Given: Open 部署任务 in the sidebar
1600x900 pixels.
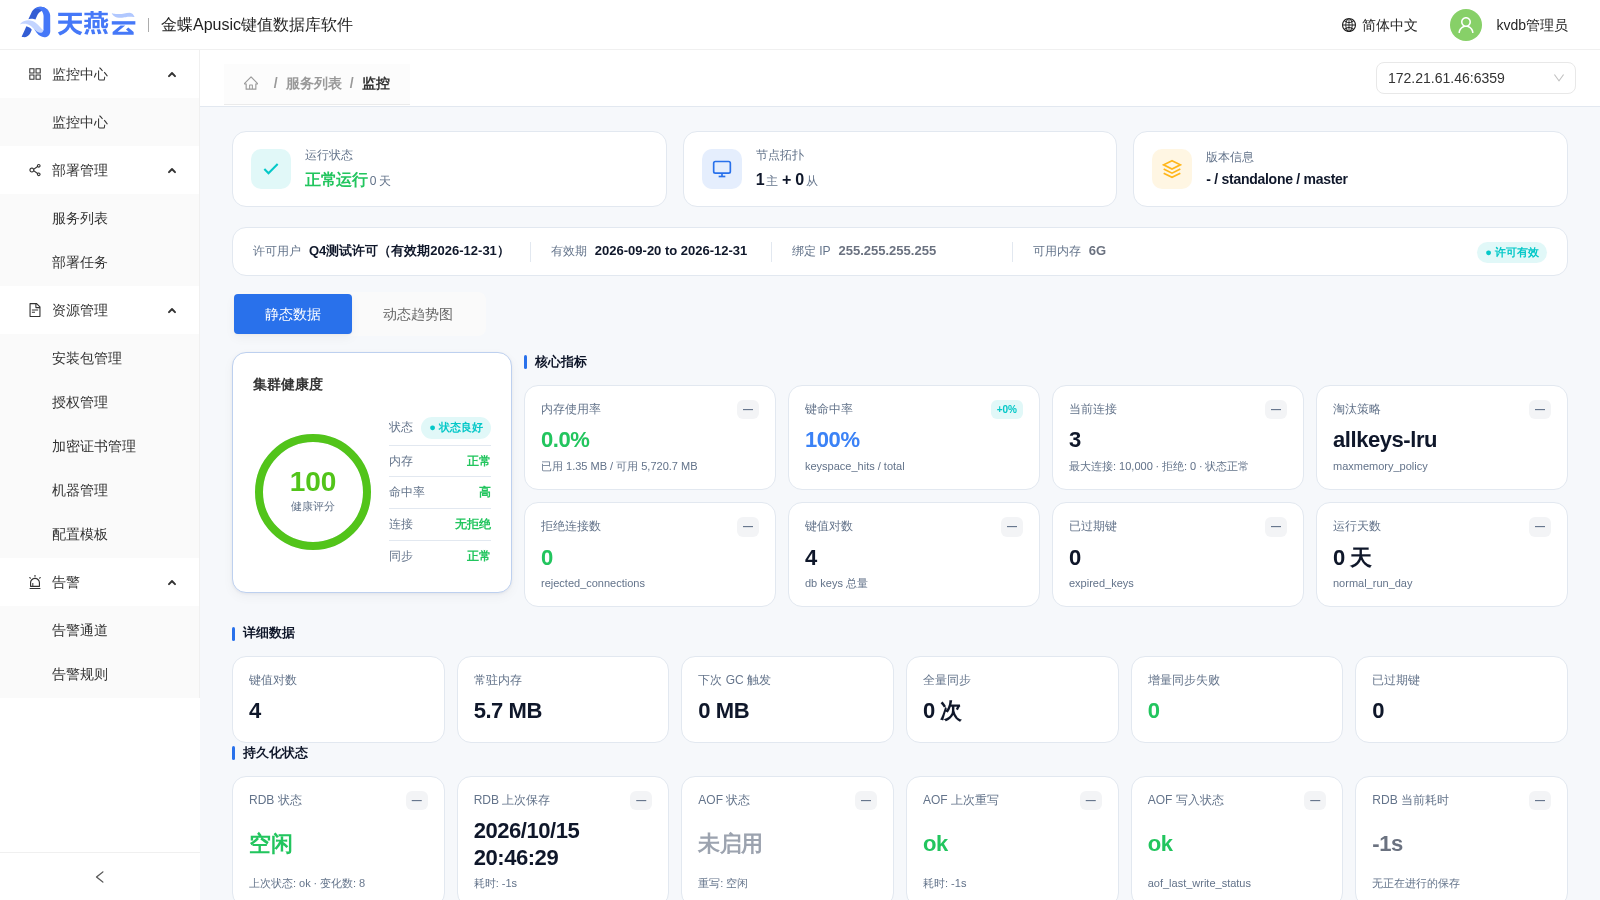Looking at the screenshot, I should click(100, 262).
